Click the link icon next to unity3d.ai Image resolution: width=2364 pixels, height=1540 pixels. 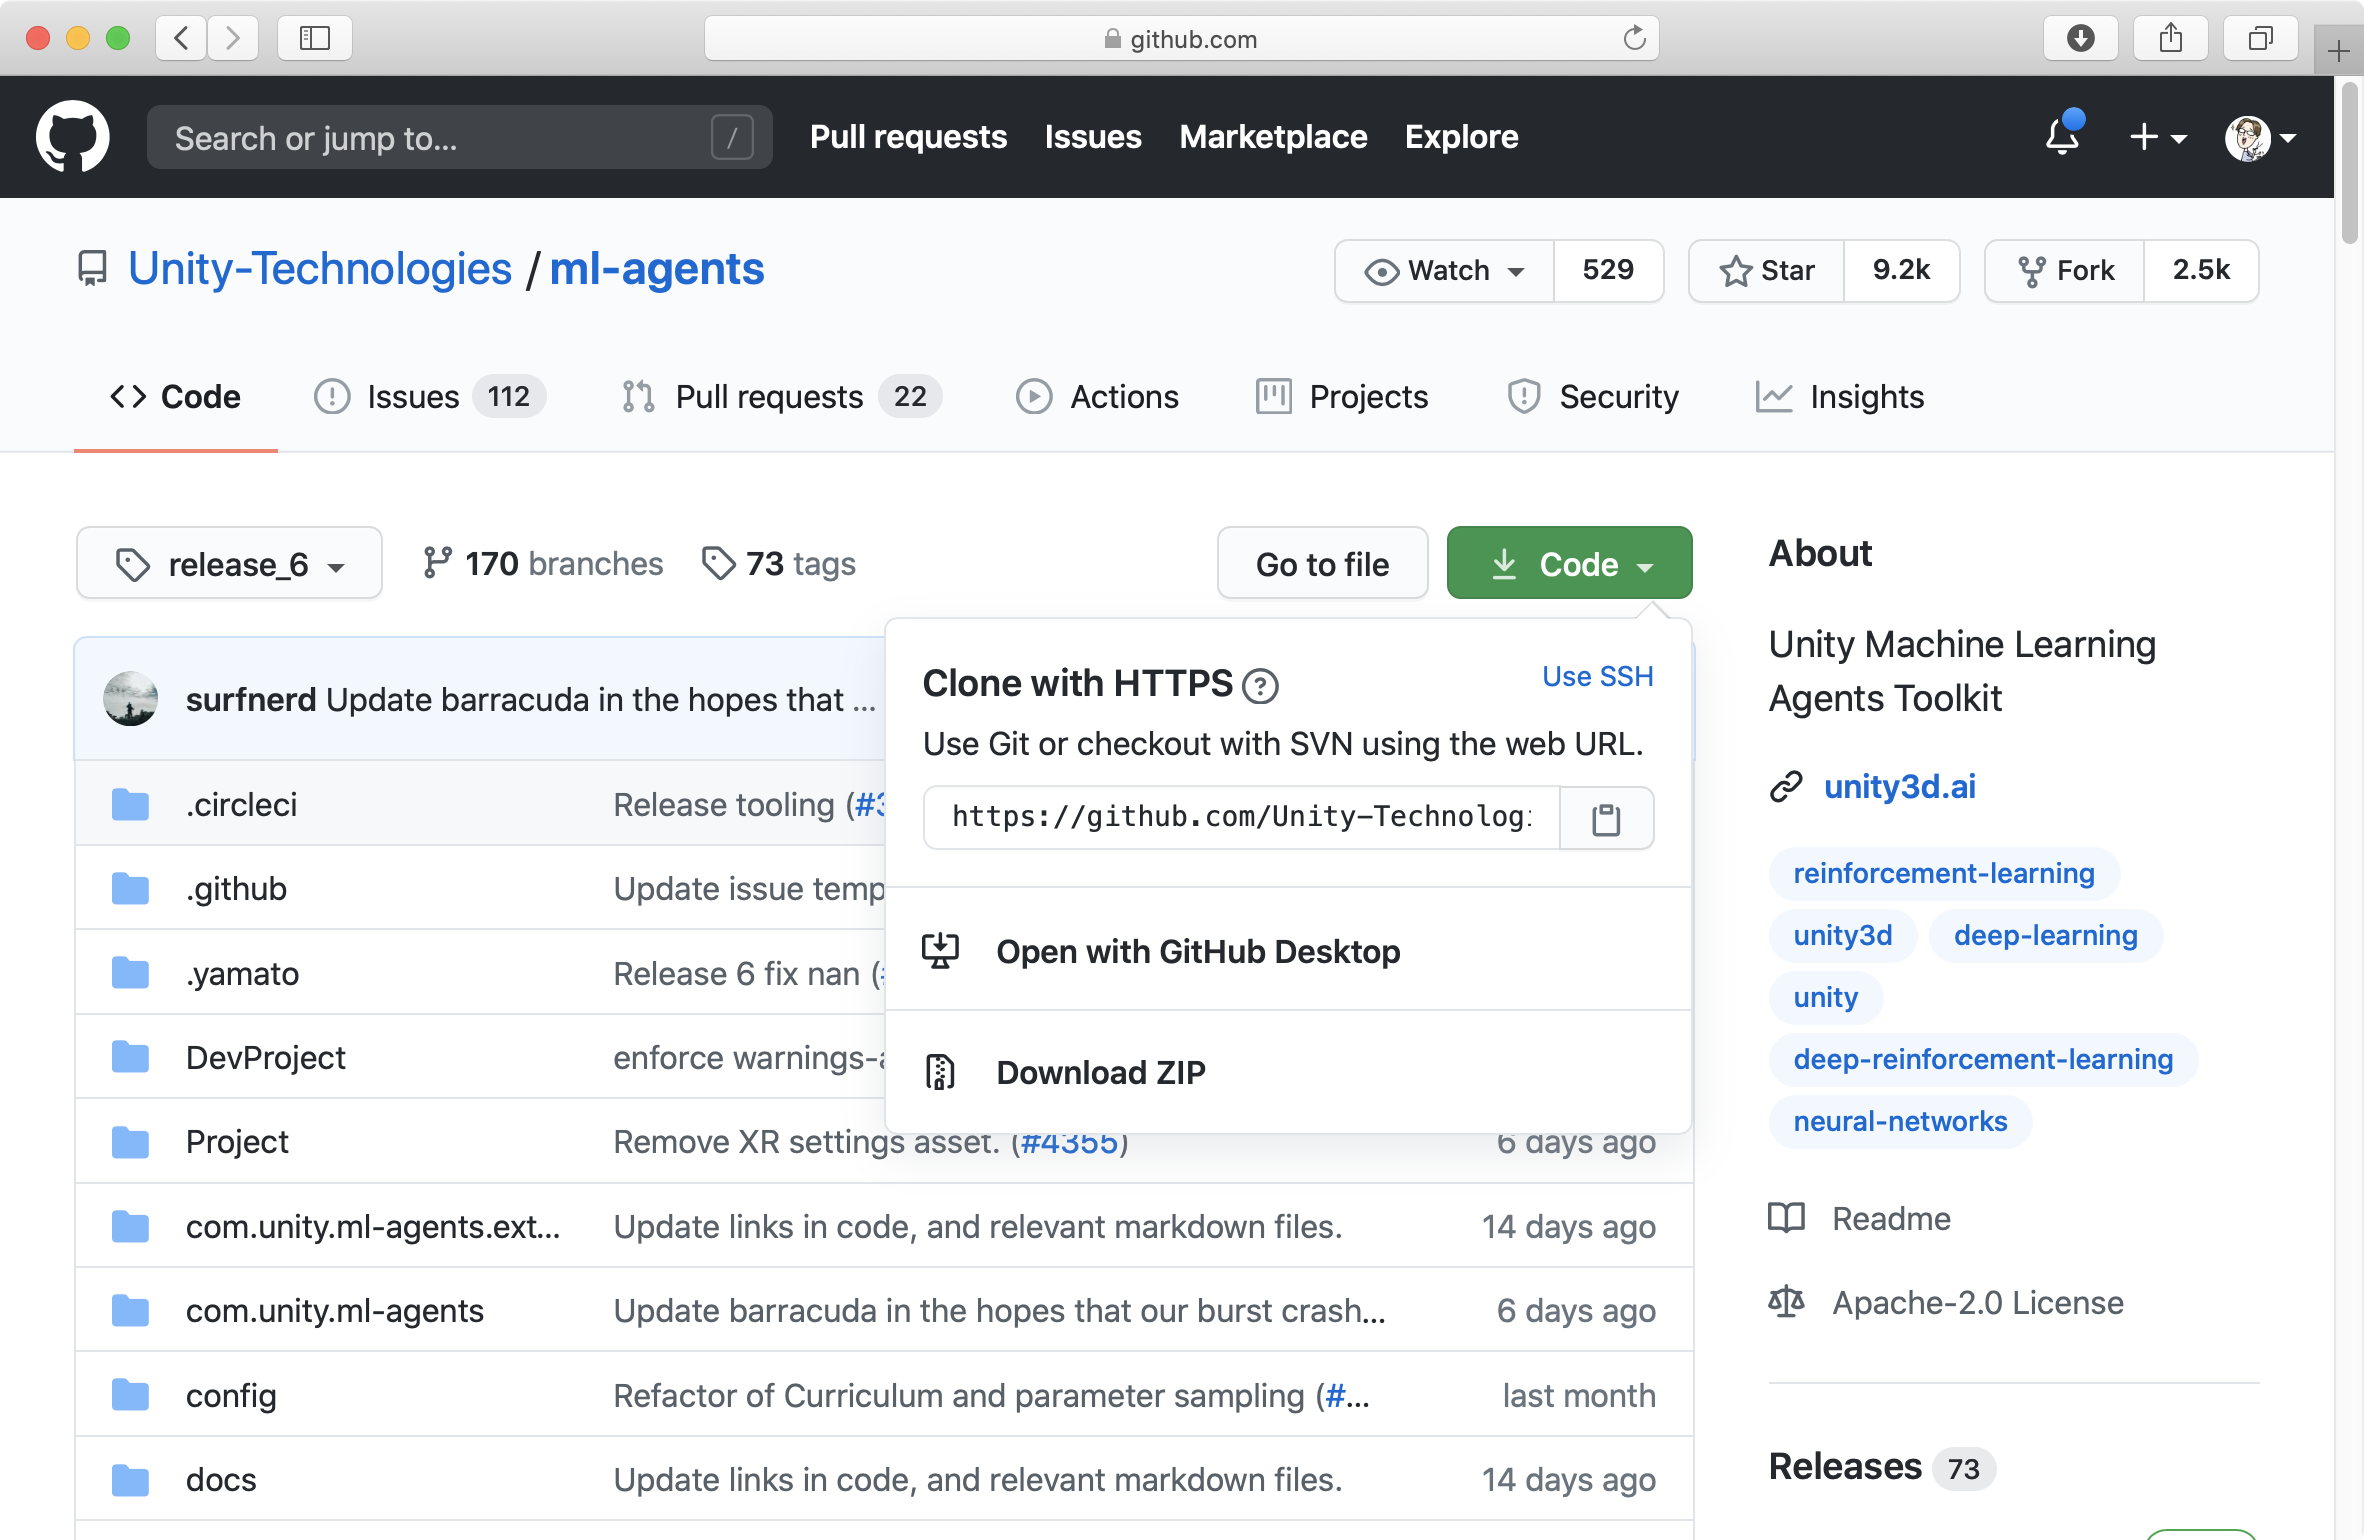coord(1786,787)
